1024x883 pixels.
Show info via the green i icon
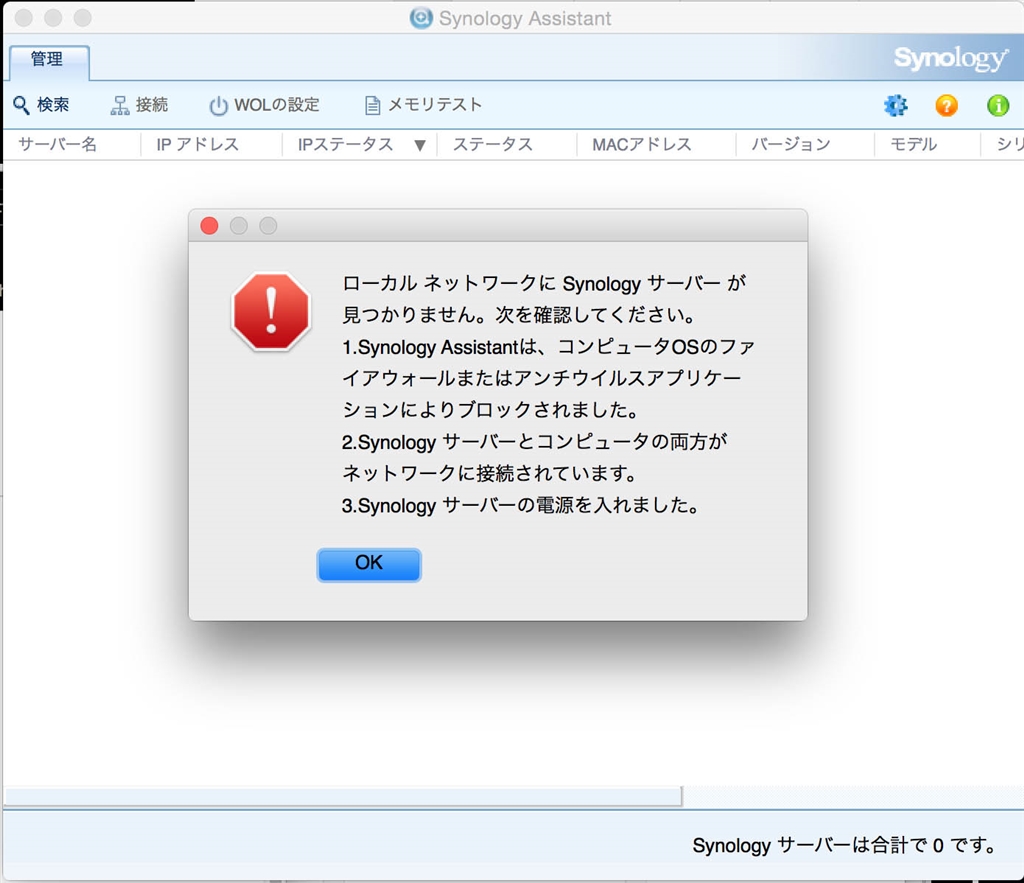pyautogui.click(x=998, y=105)
